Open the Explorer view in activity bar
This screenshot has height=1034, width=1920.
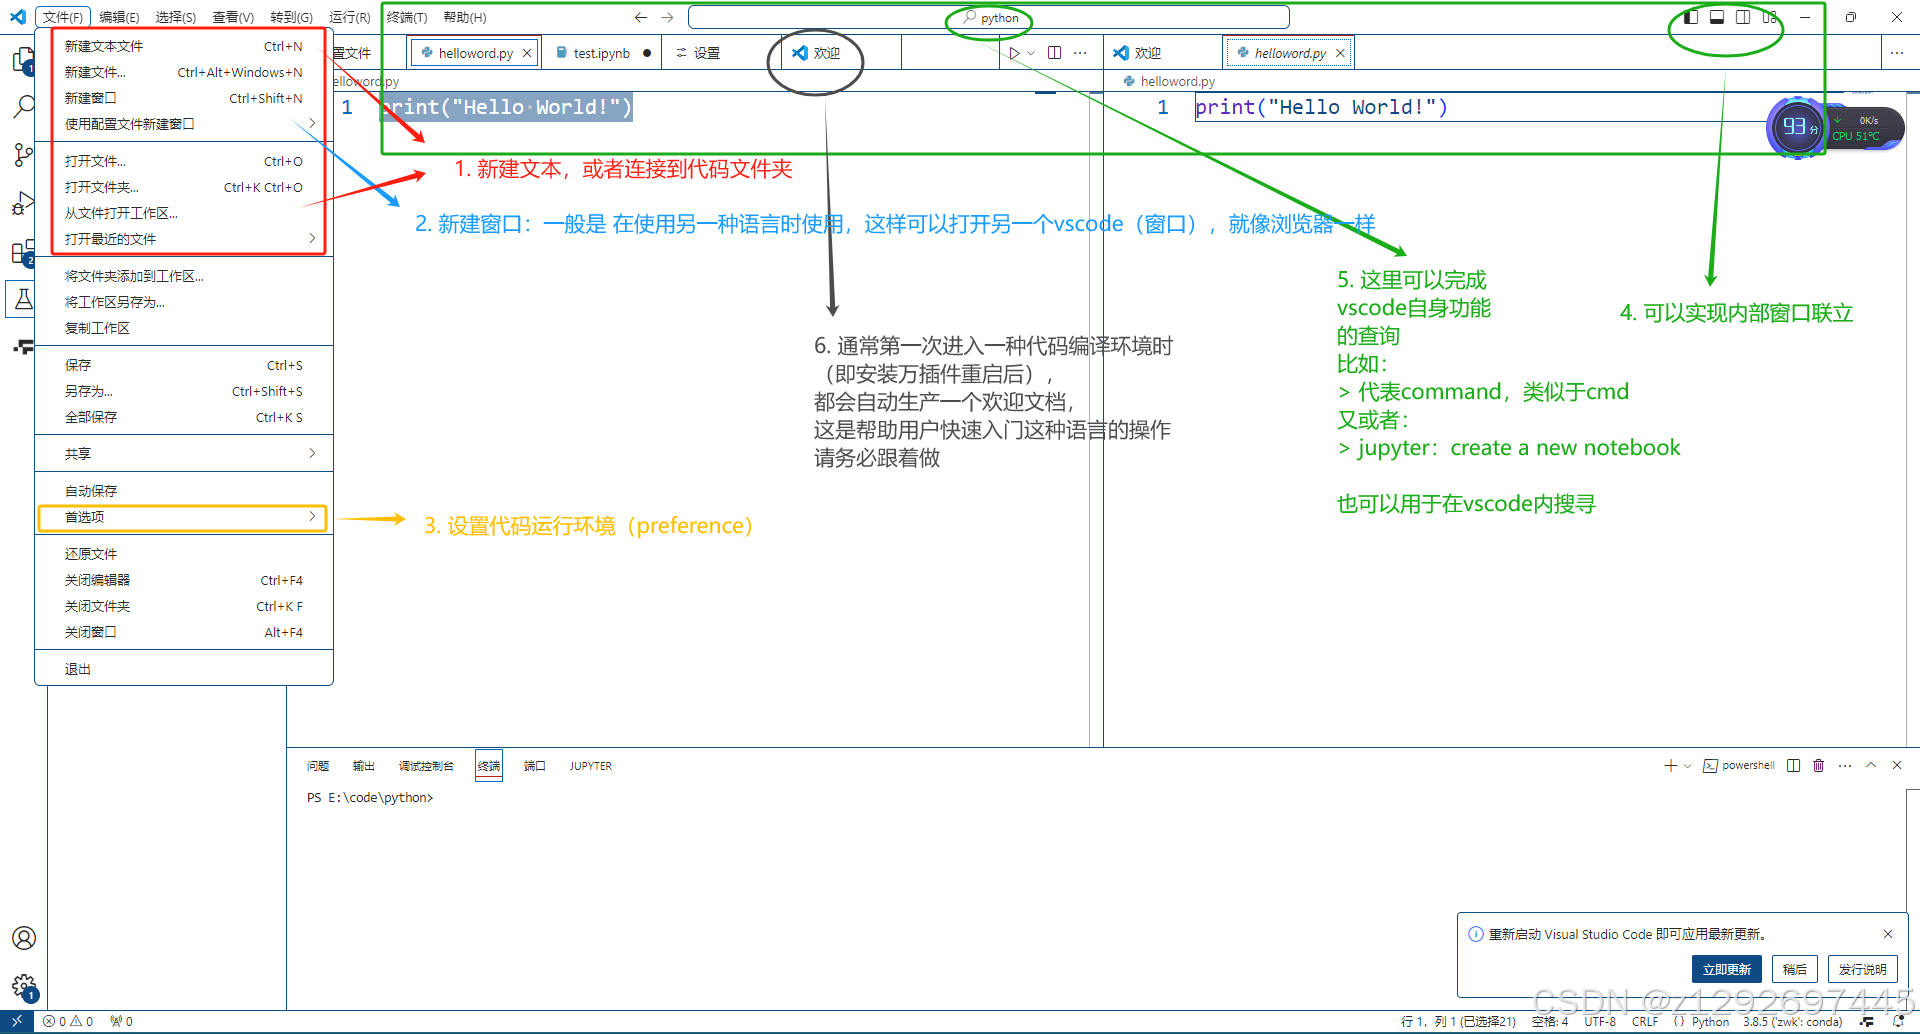23,60
